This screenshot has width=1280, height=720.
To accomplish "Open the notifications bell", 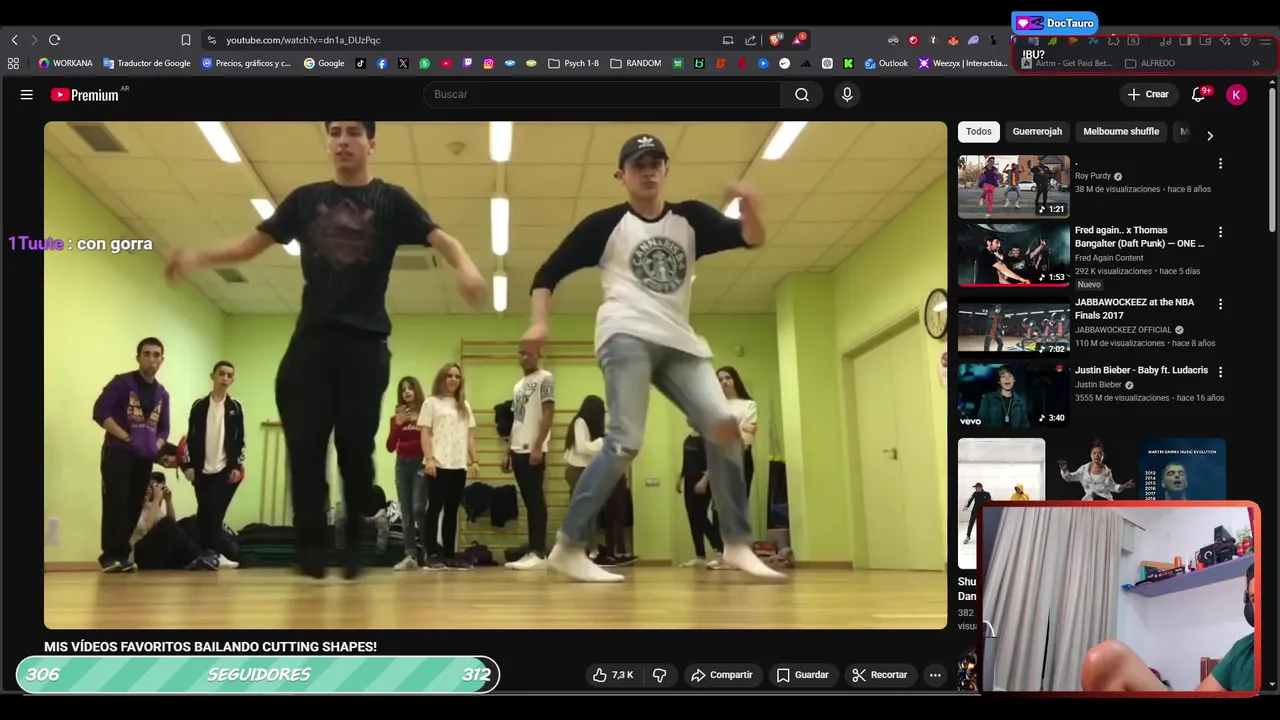I will coord(1198,94).
